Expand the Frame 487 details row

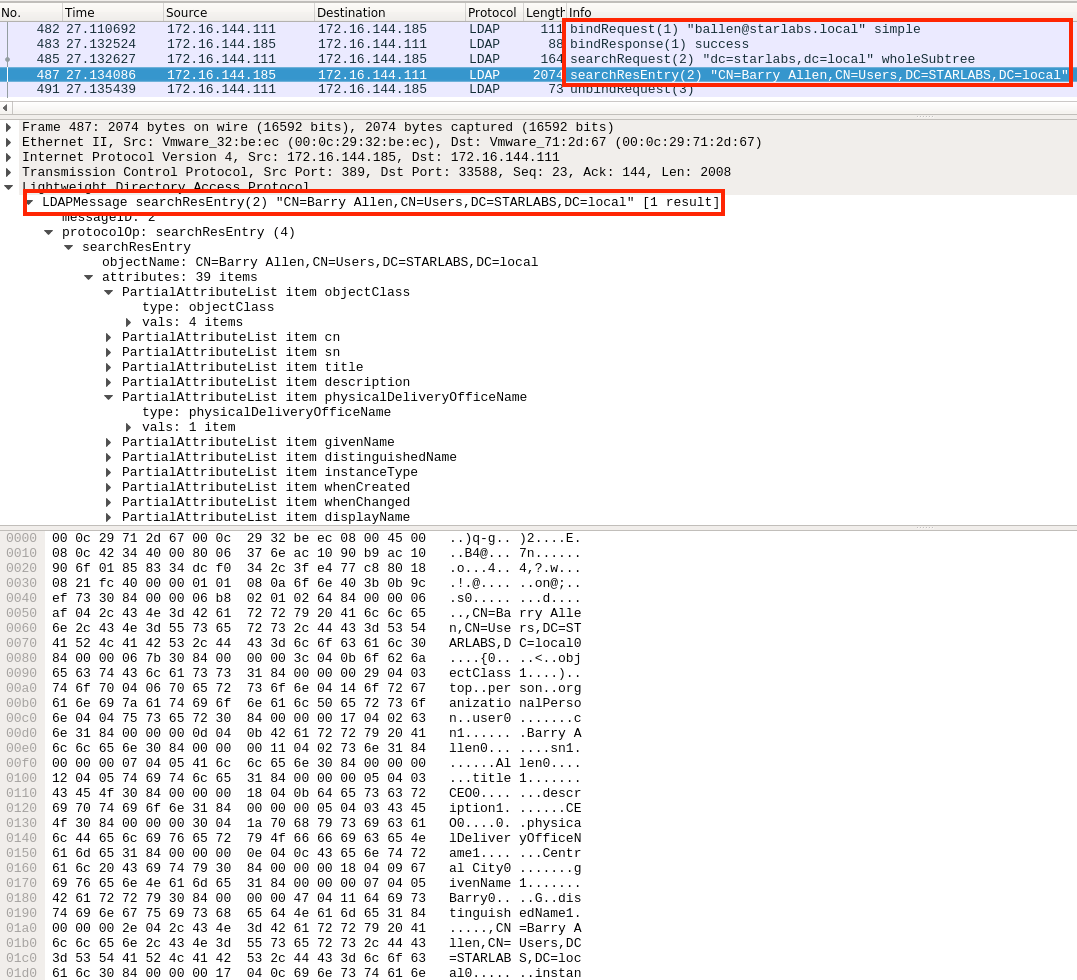coord(9,128)
